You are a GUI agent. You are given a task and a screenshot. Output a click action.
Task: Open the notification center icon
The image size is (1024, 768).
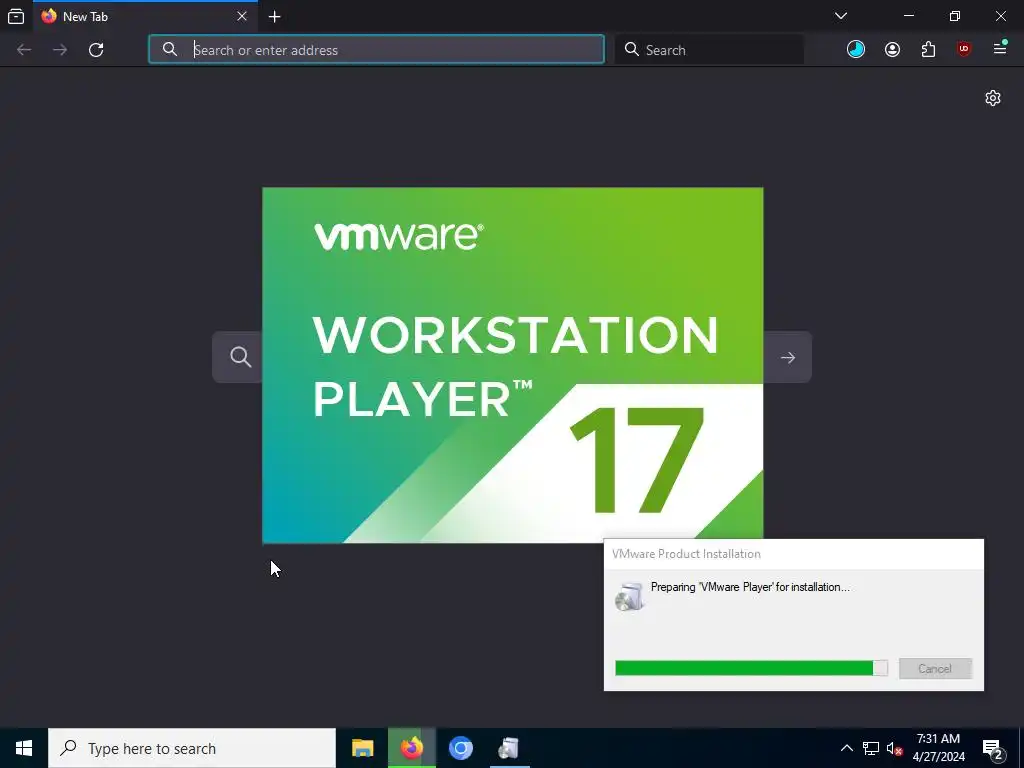(993, 748)
